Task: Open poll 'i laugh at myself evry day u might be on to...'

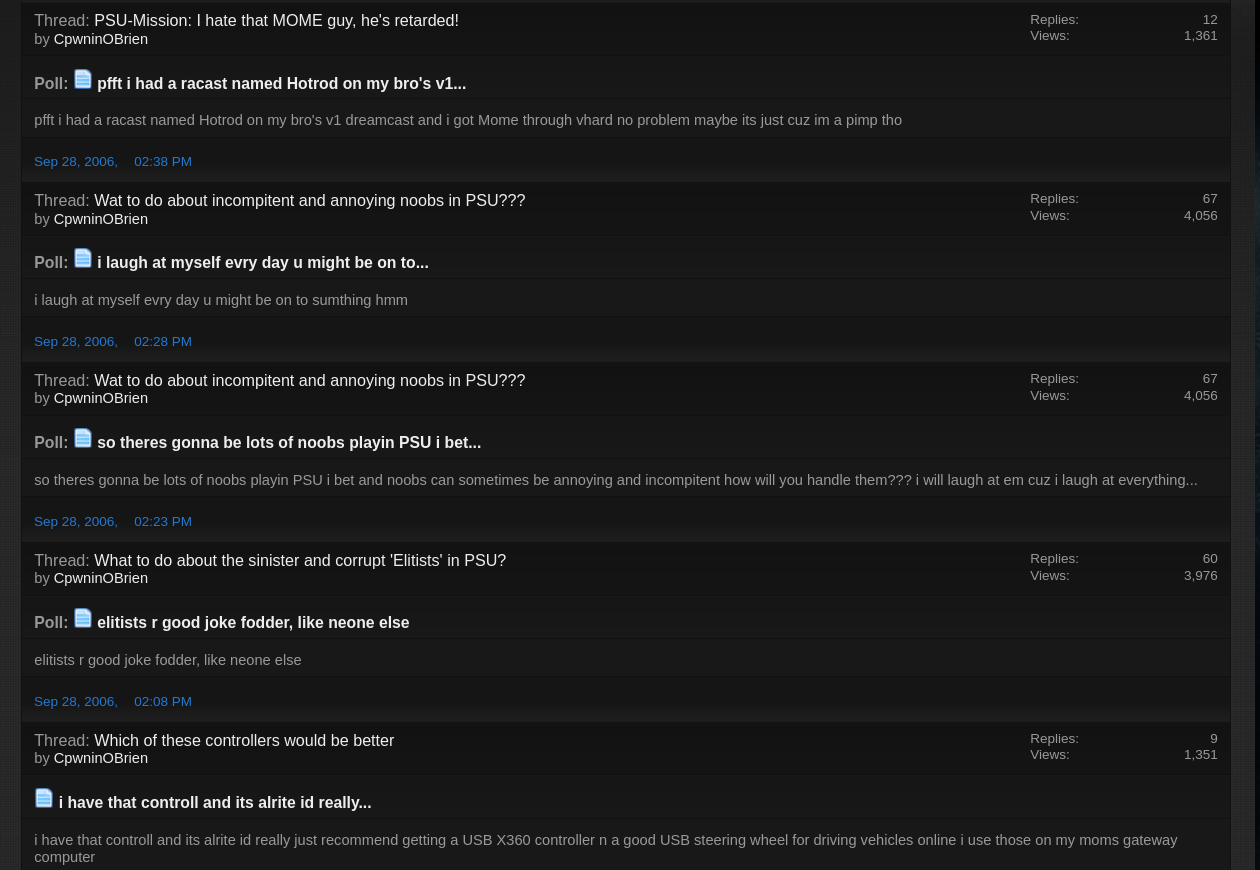Action: point(262,262)
